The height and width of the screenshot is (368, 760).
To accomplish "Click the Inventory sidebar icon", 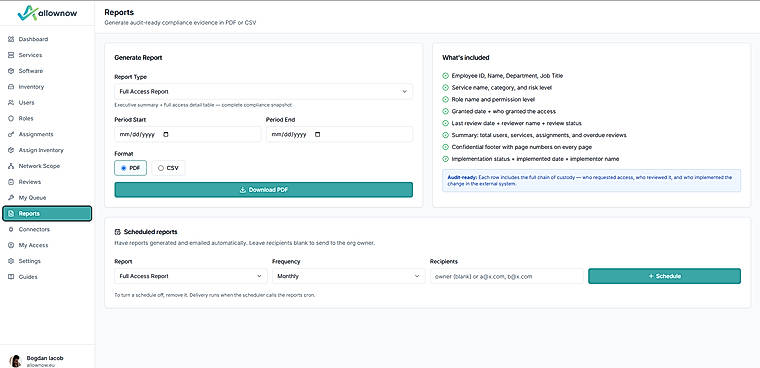I will tap(11, 87).
